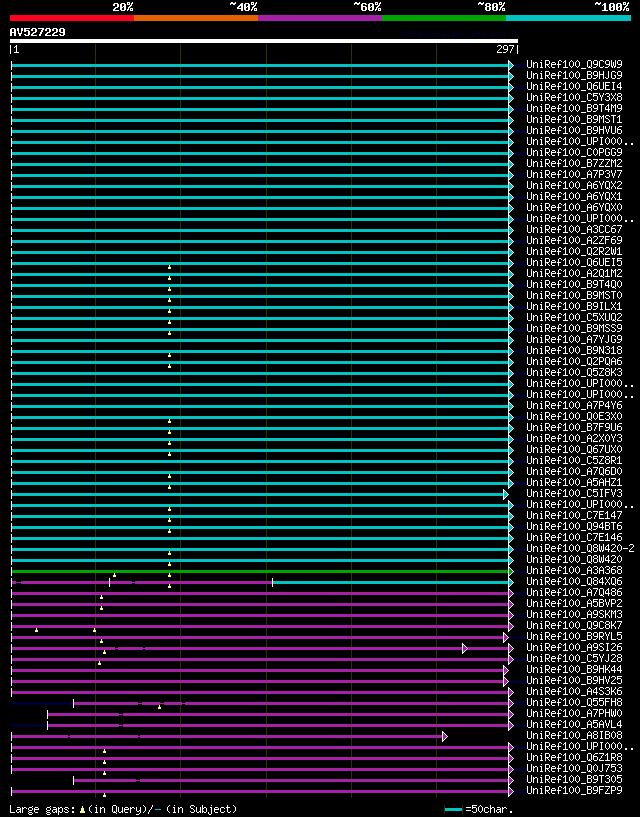The height and width of the screenshot is (817, 640).
Task: Open hit UniRef100_Q6UEI4
Action: click(x=574, y=86)
